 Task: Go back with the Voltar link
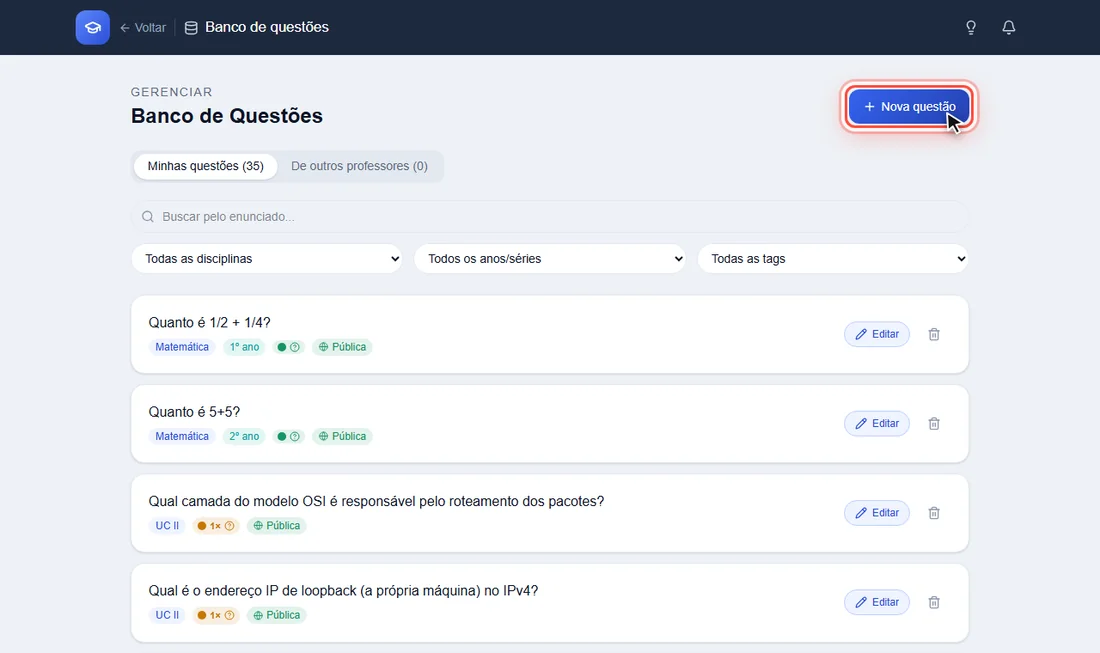143,27
